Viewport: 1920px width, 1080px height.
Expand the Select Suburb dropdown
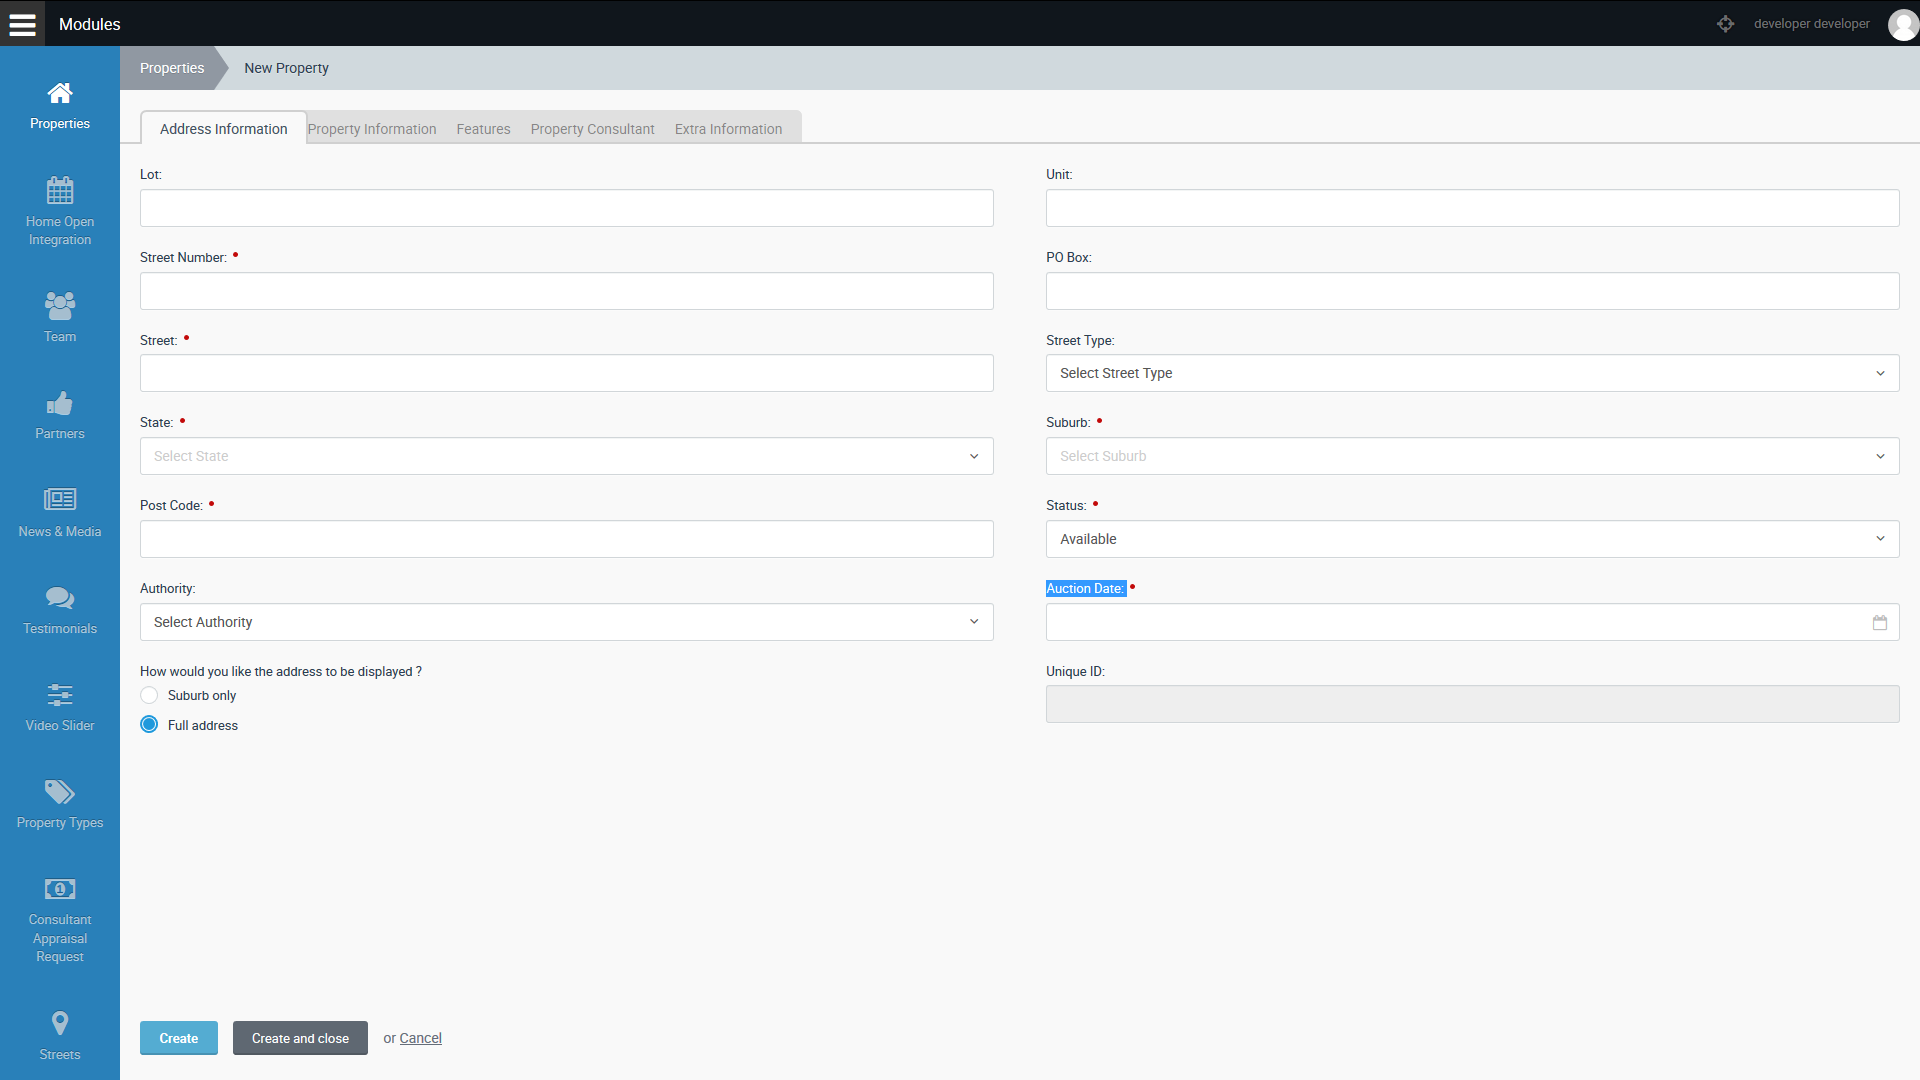pos(1472,456)
